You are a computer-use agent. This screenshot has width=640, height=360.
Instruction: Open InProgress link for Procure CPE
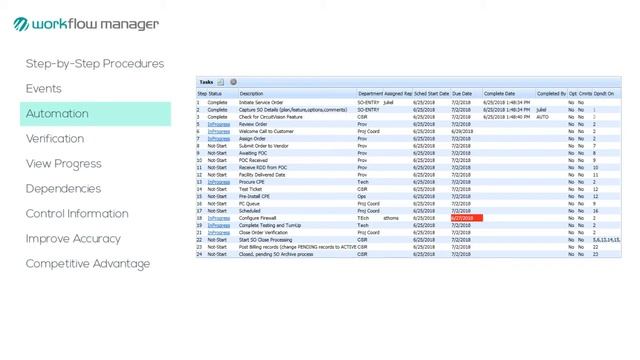[x=219, y=182]
